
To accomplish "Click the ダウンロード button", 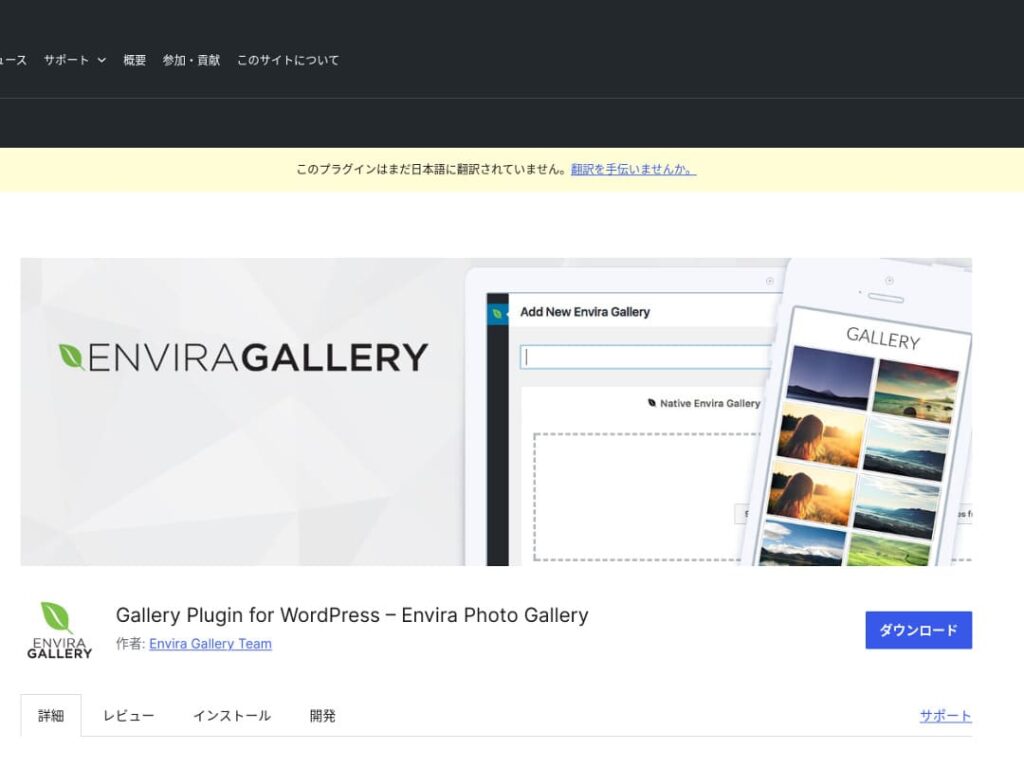I will 918,630.
